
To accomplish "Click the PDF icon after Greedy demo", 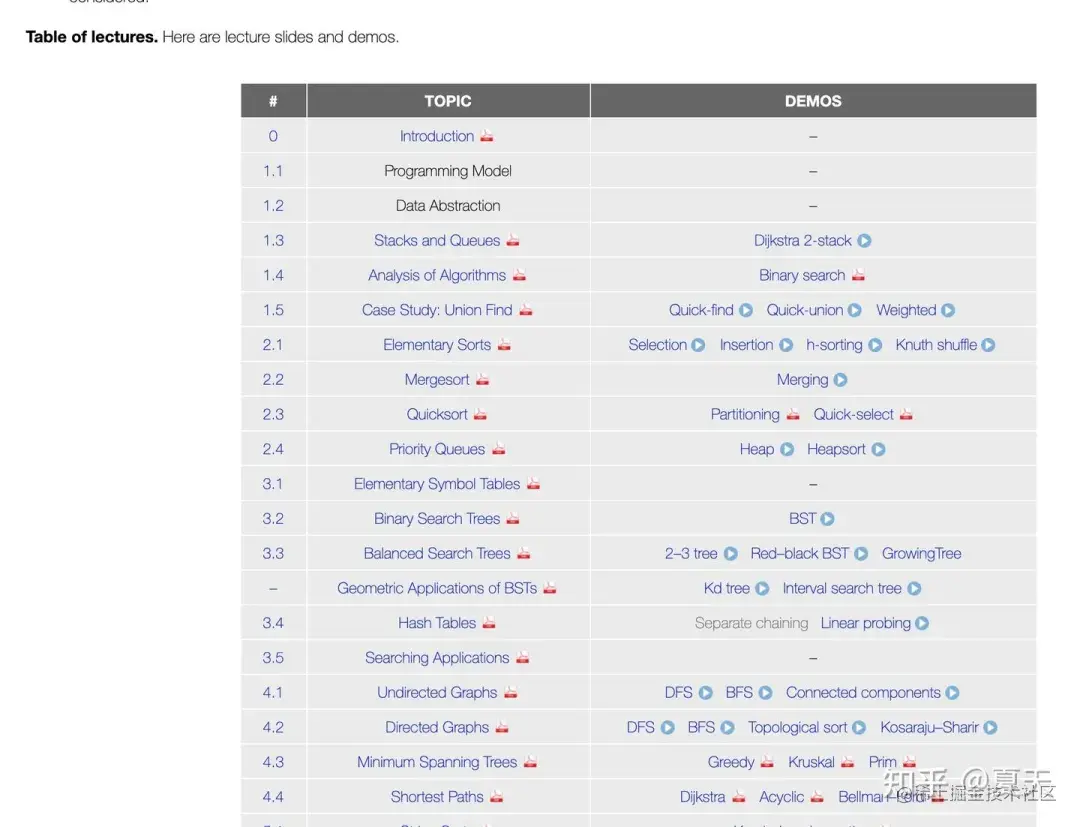I will click(767, 762).
